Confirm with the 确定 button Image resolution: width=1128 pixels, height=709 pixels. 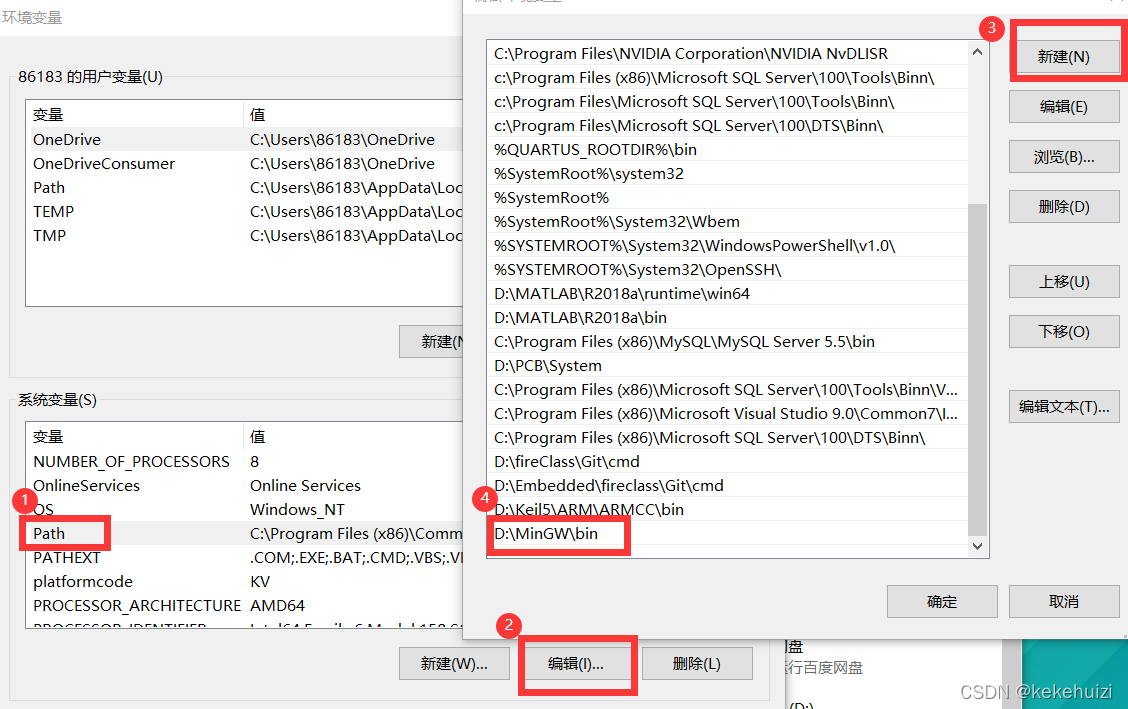[x=942, y=601]
